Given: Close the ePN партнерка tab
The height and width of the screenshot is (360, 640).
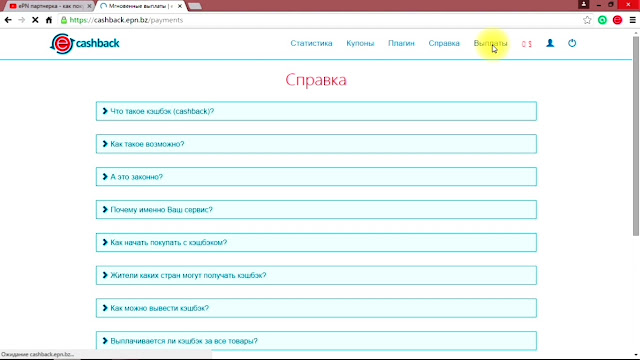Looking at the screenshot, I should tap(89, 6).
